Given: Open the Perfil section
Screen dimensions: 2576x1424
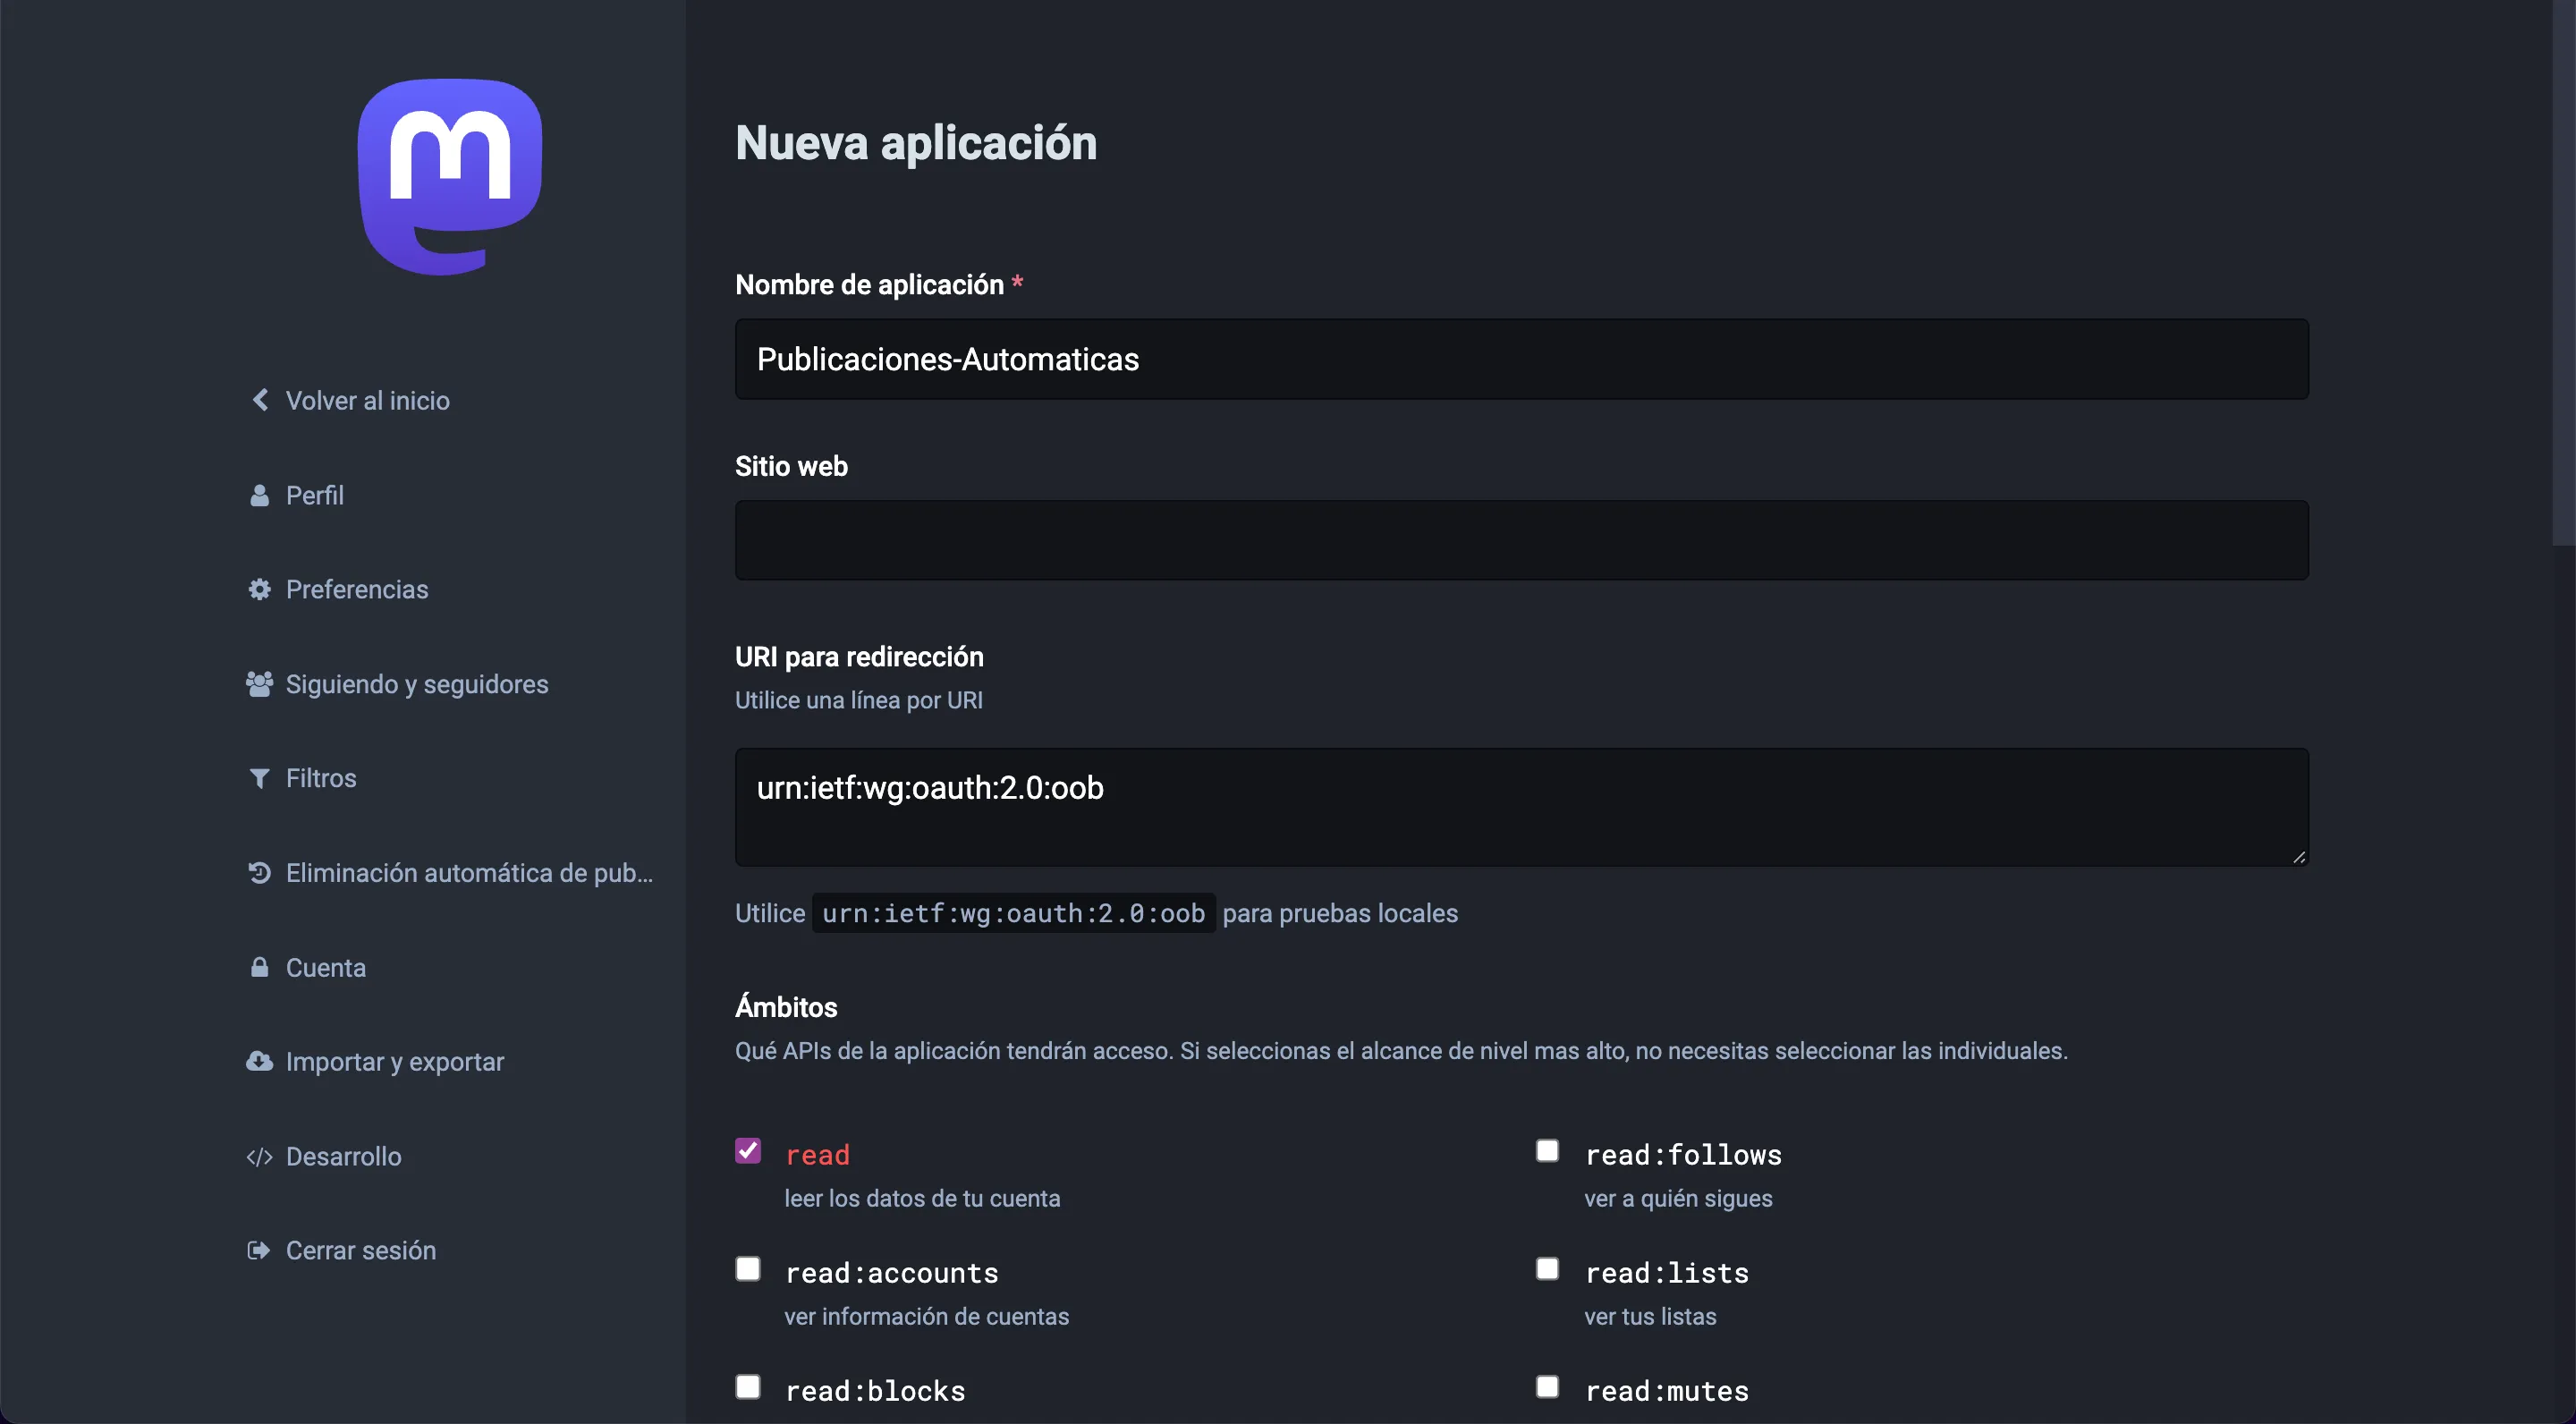Looking at the screenshot, I should 314,495.
